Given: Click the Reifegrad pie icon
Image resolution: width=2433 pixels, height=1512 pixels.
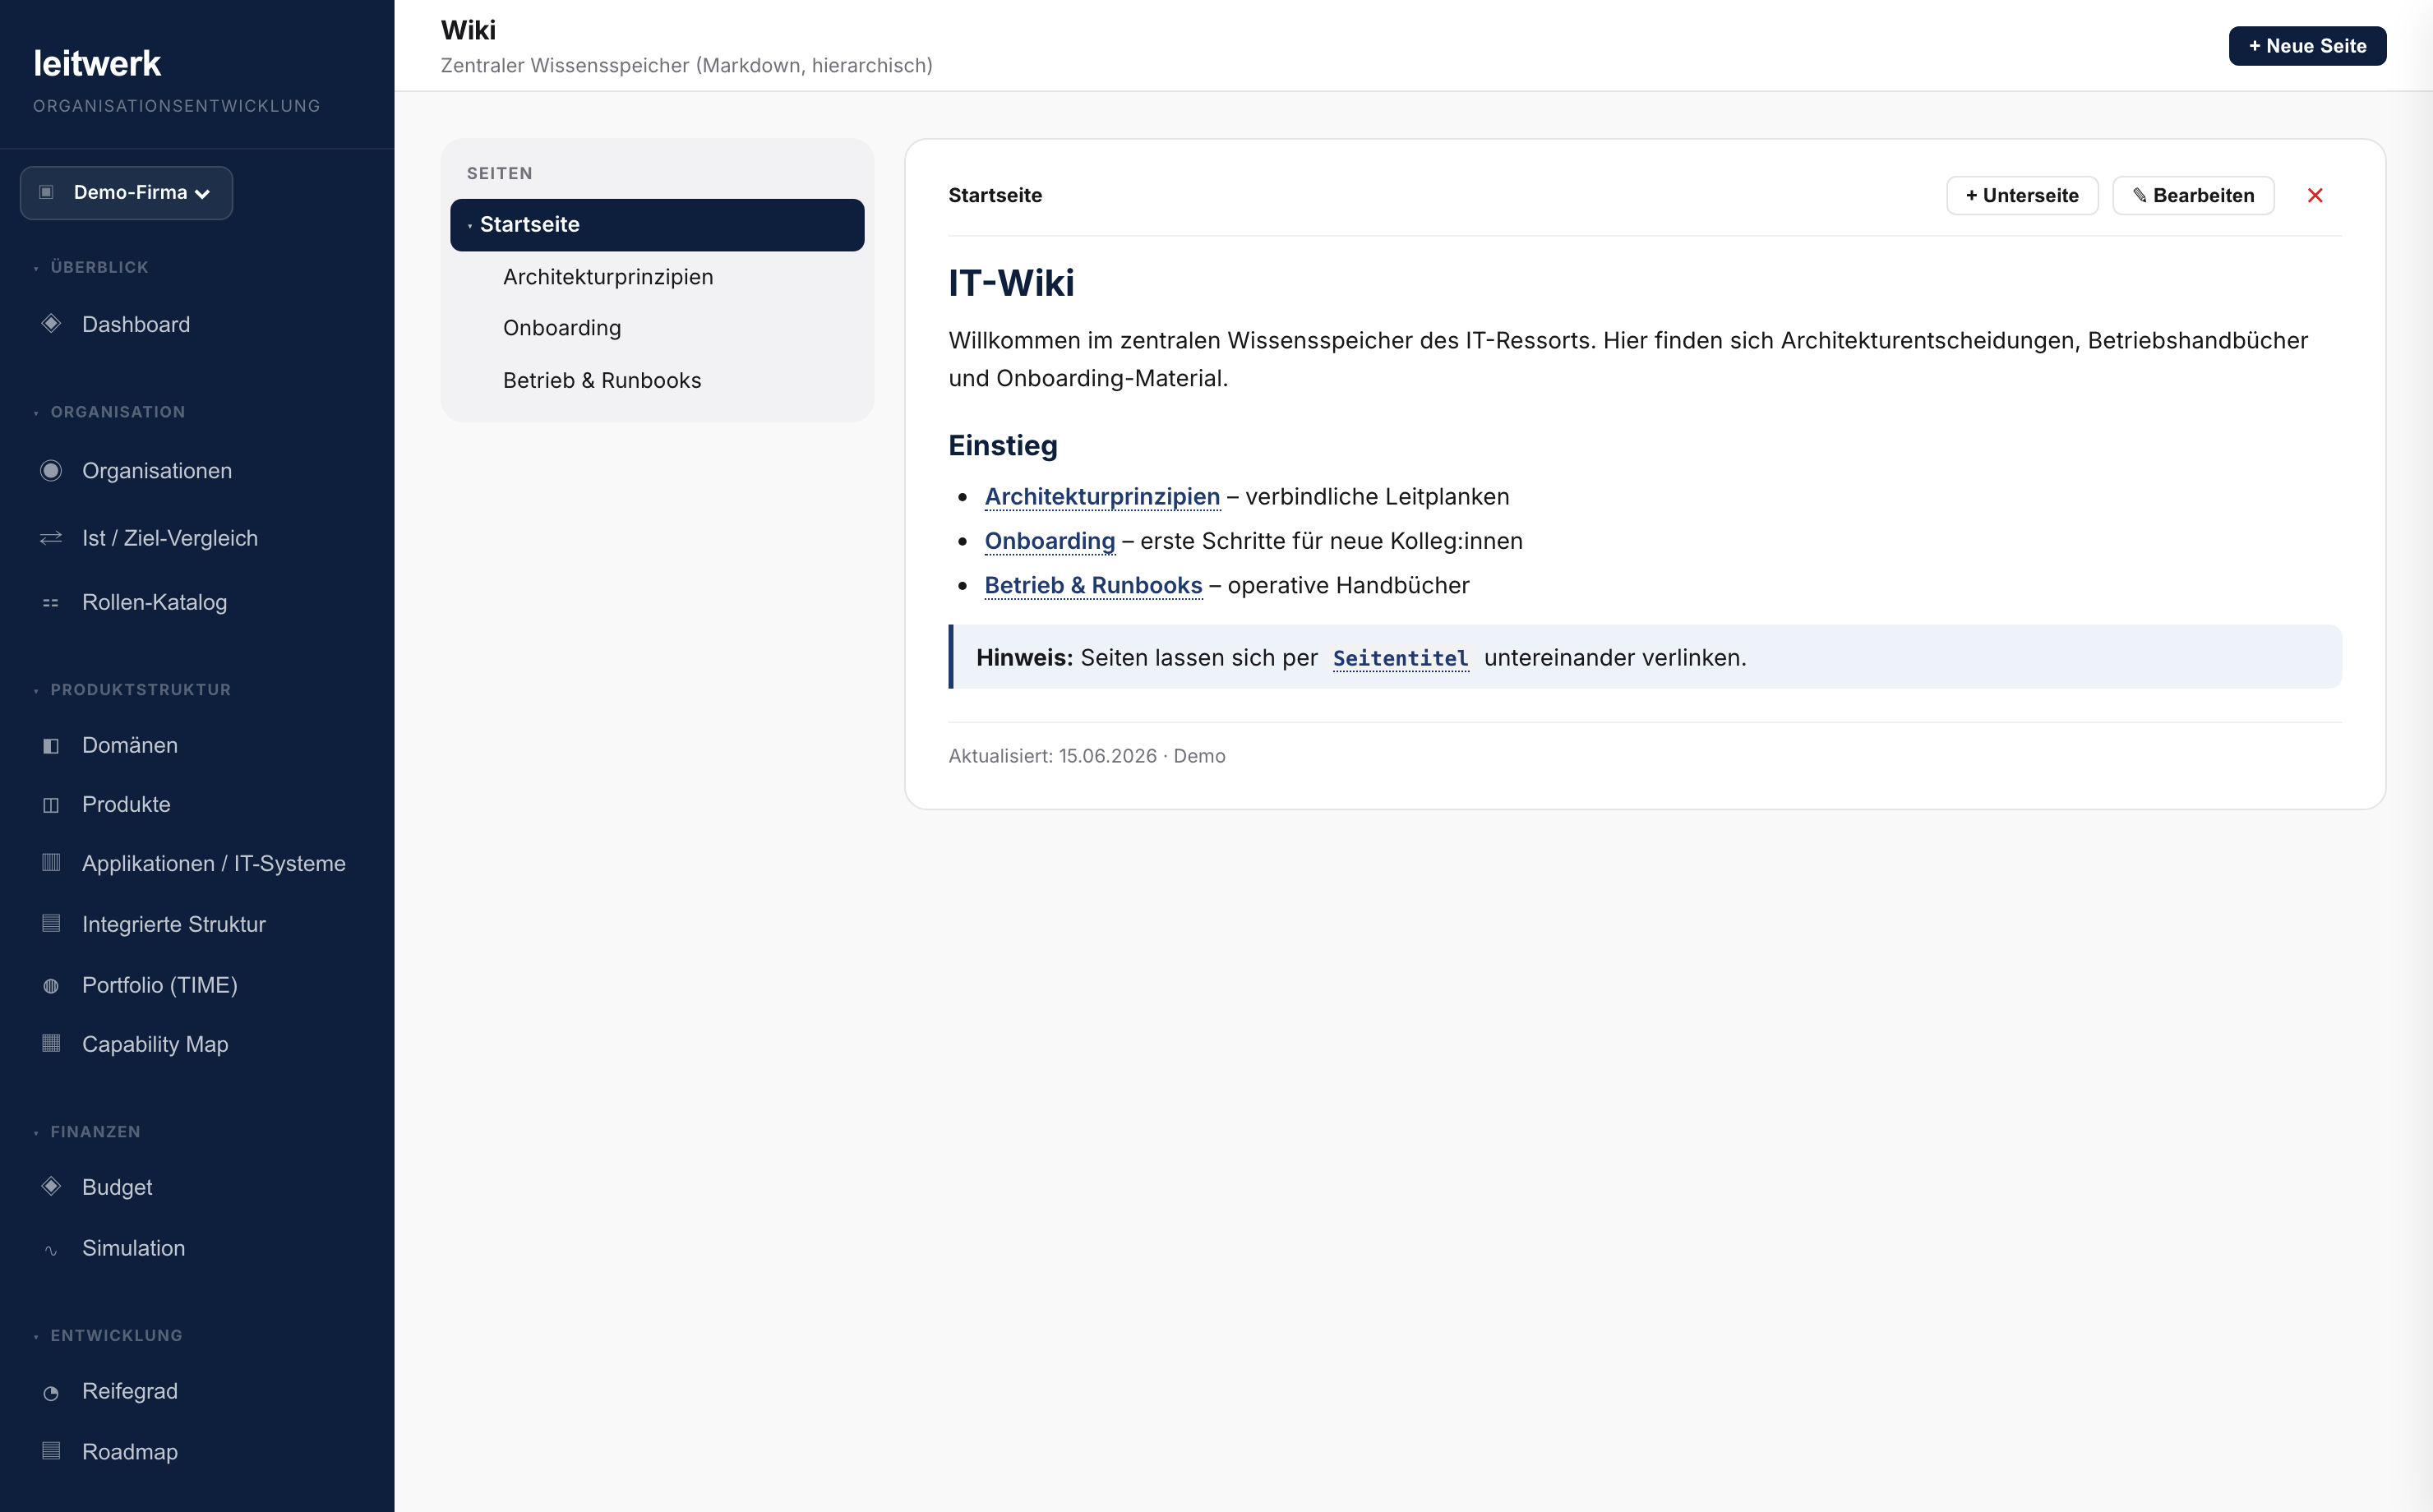Looking at the screenshot, I should (51, 1393).
